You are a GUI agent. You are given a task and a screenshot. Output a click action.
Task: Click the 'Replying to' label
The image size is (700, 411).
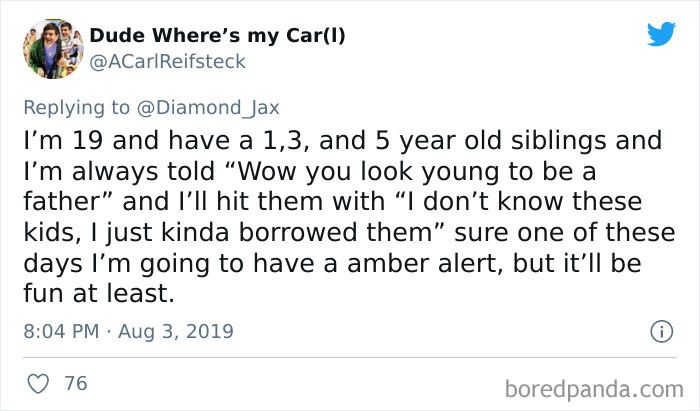coord(76,108)
